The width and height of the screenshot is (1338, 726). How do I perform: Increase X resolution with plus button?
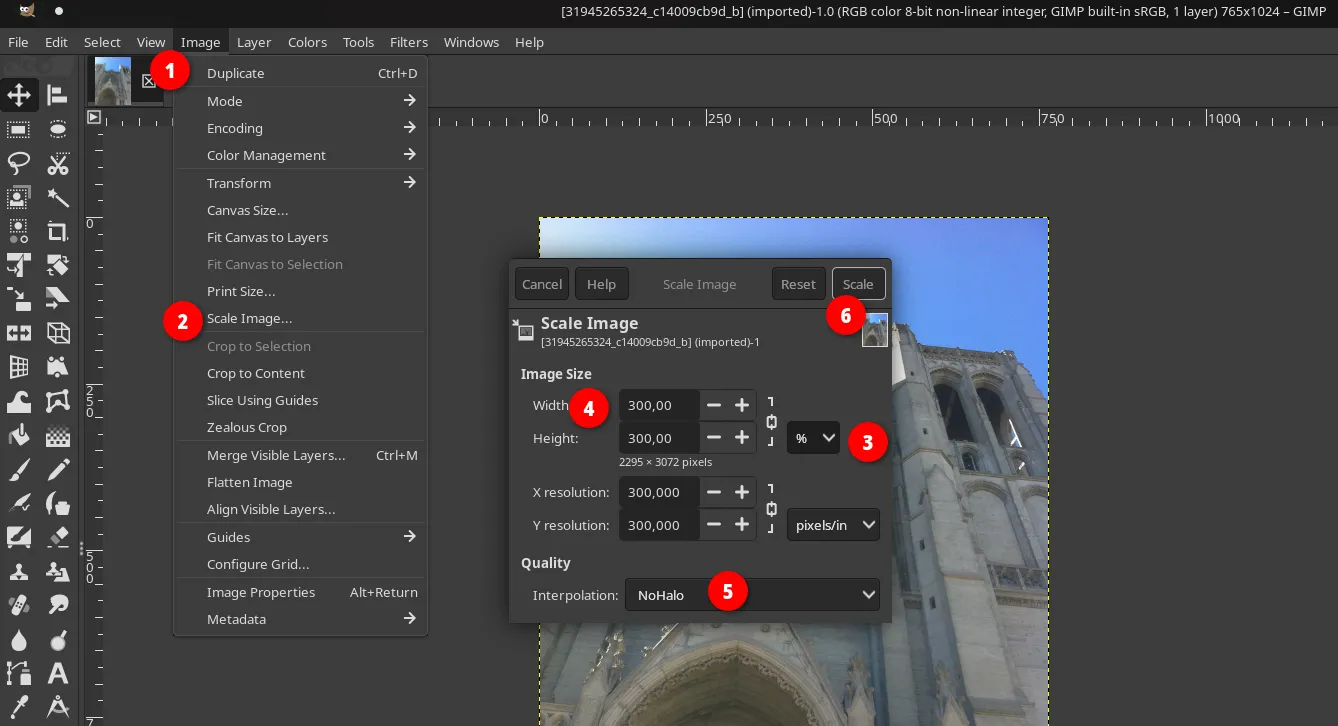click(x=742, y=492)
